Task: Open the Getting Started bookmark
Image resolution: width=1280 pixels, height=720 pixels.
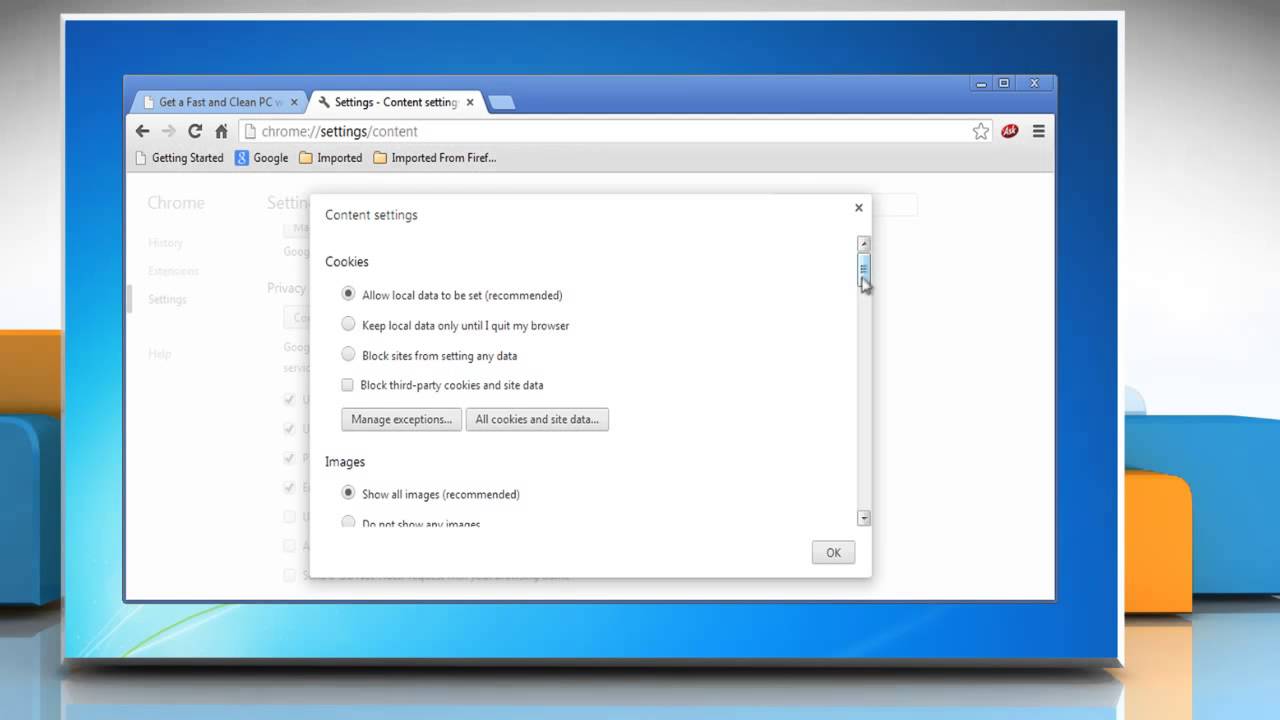Action: [x=179, y=158]
